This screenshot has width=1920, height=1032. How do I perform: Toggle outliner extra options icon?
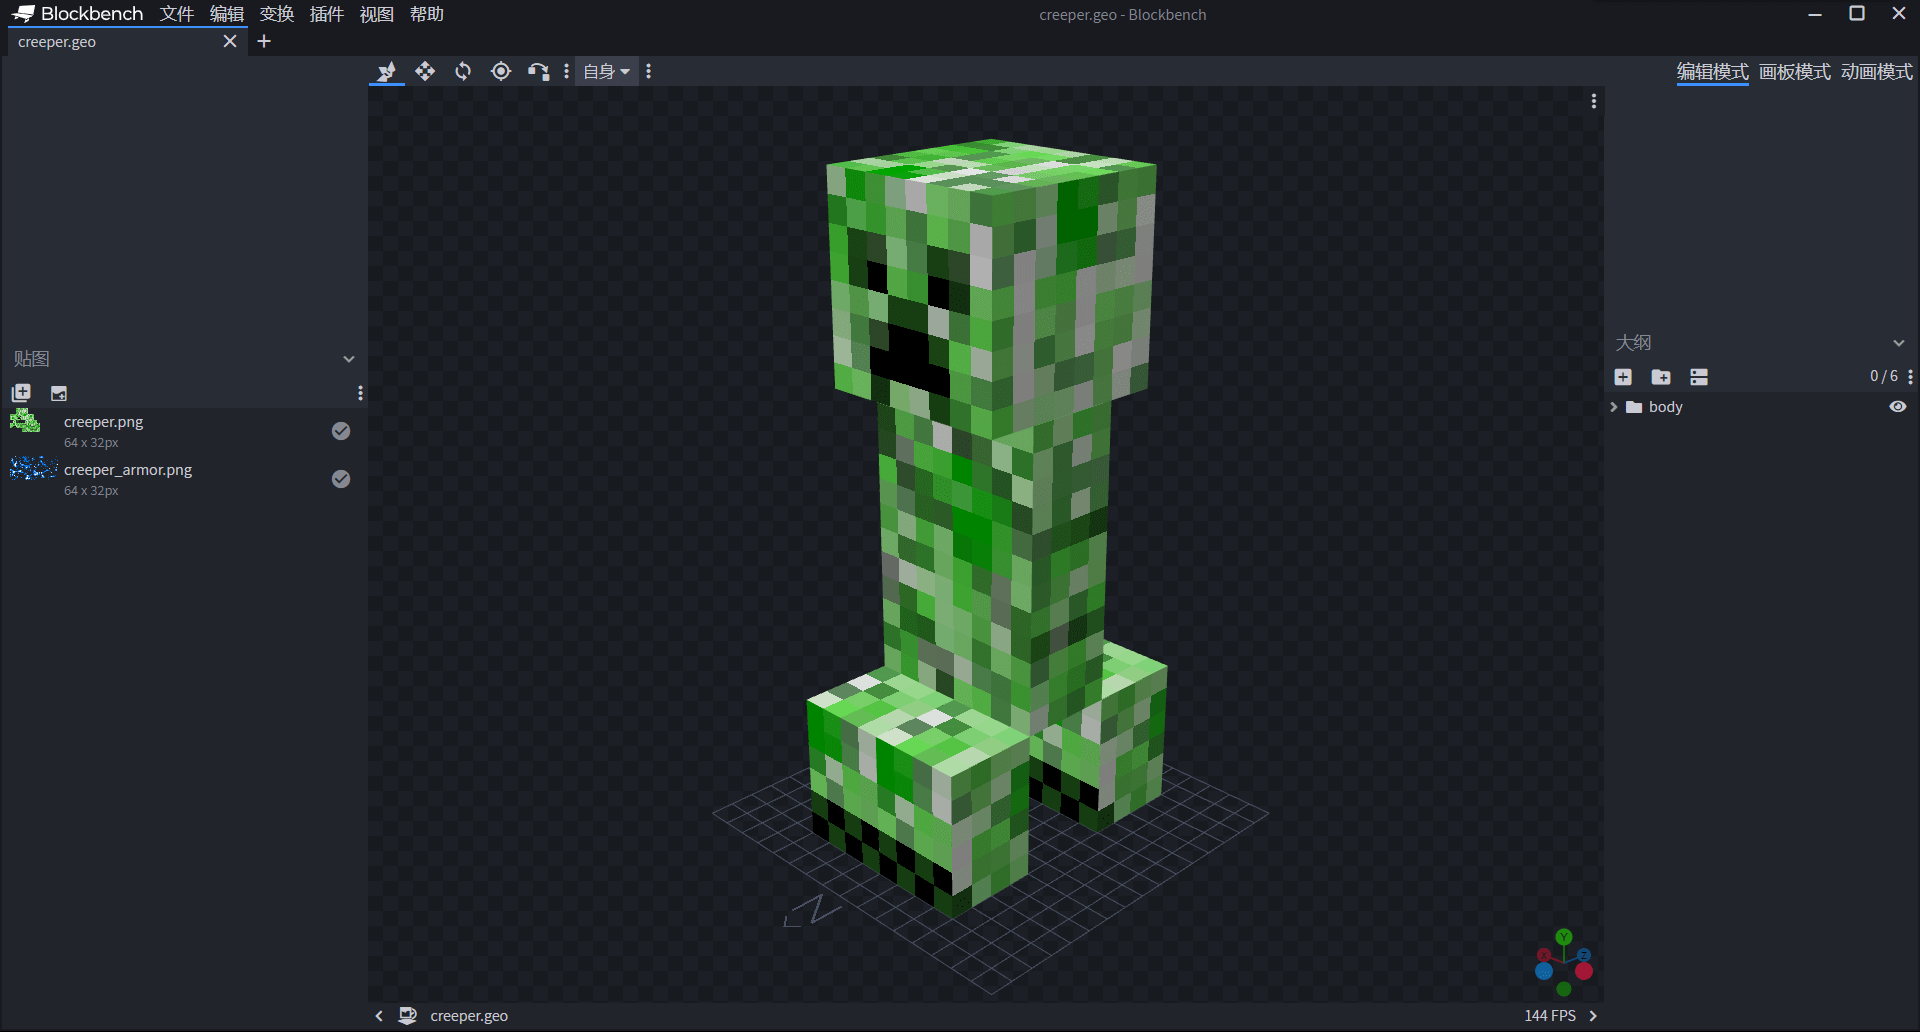click(1699, 377)
